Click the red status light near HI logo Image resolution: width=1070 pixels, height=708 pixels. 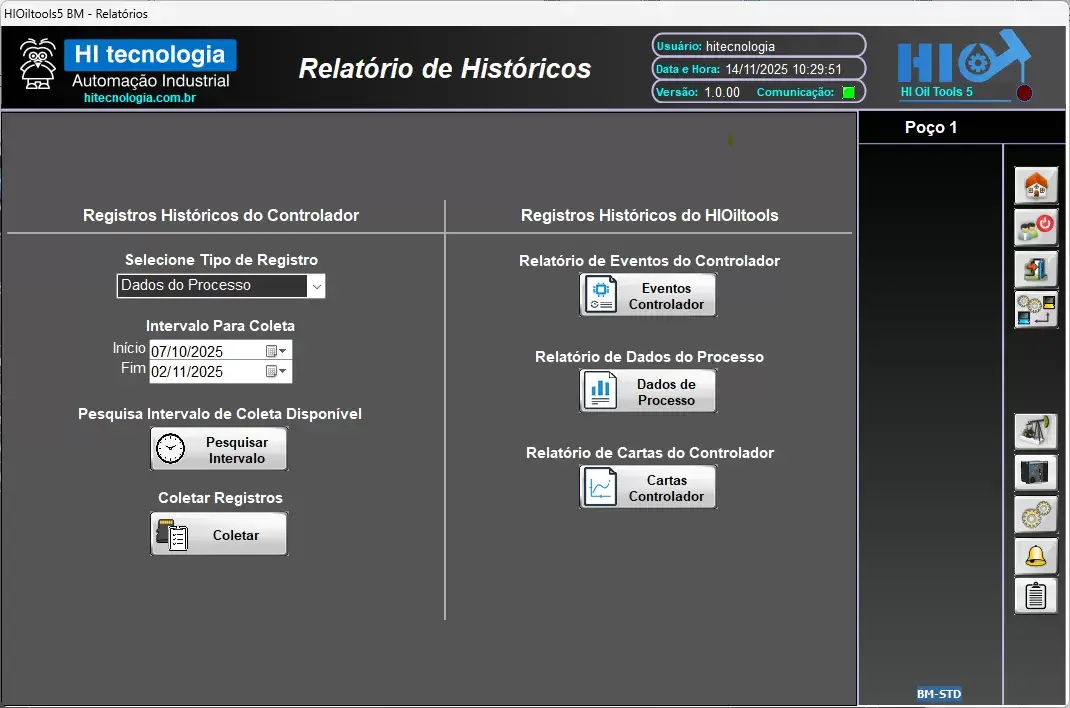coord(1024,93)
